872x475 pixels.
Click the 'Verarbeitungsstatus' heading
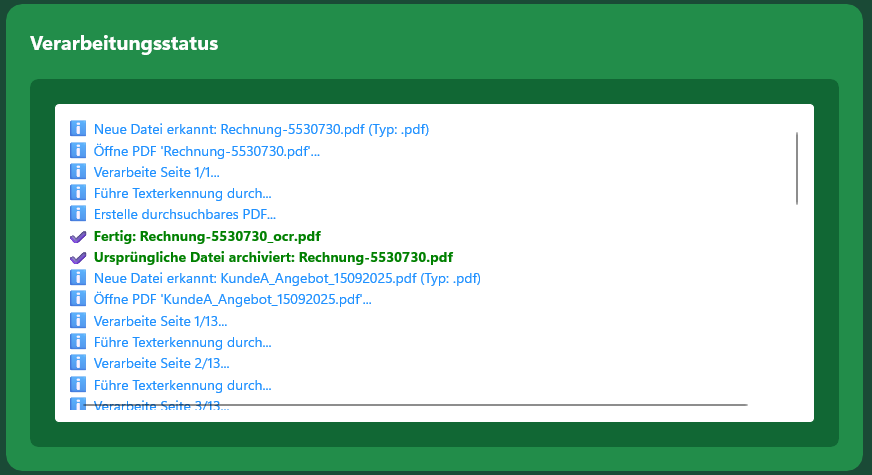tap(124, 43)
